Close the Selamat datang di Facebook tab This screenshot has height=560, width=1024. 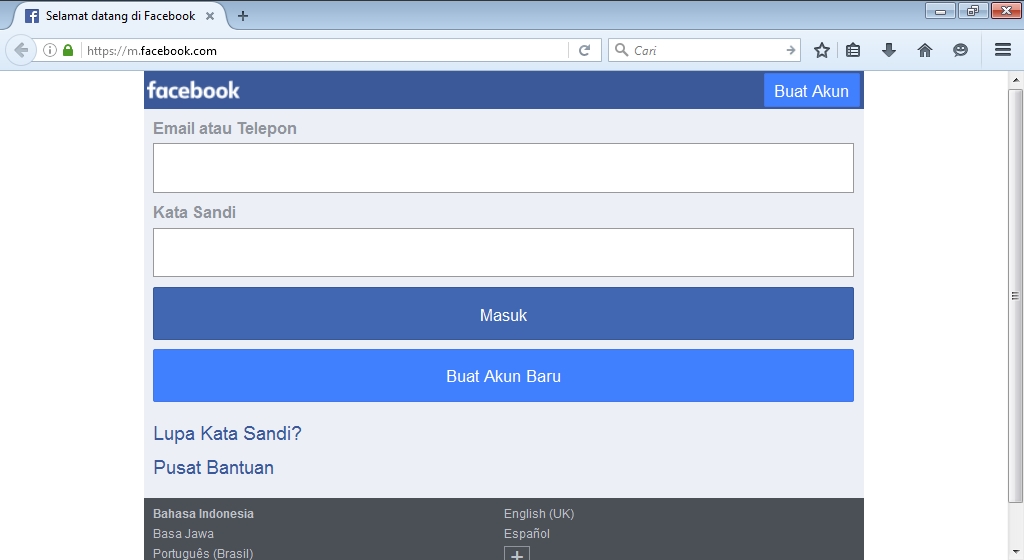click(x=210, y=16)
